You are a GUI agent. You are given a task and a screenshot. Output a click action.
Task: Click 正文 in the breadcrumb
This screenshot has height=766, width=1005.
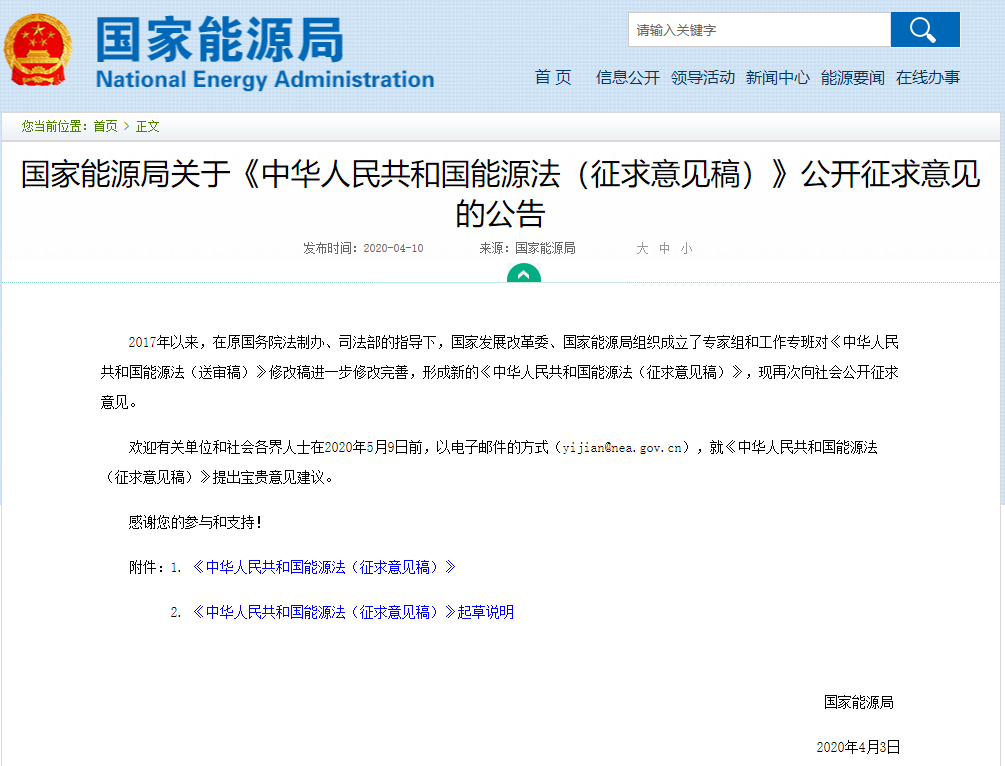click(147, 126)
